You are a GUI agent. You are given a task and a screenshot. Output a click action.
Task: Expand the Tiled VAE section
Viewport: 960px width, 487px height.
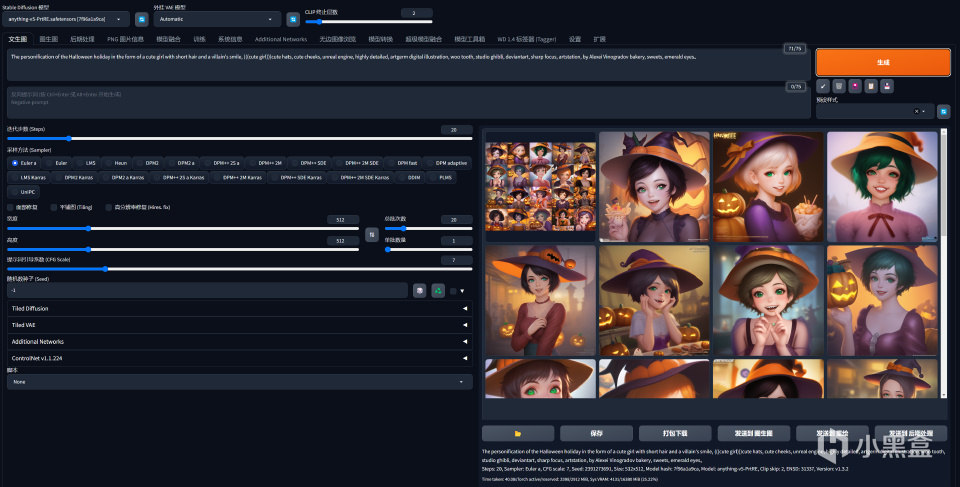239,325
